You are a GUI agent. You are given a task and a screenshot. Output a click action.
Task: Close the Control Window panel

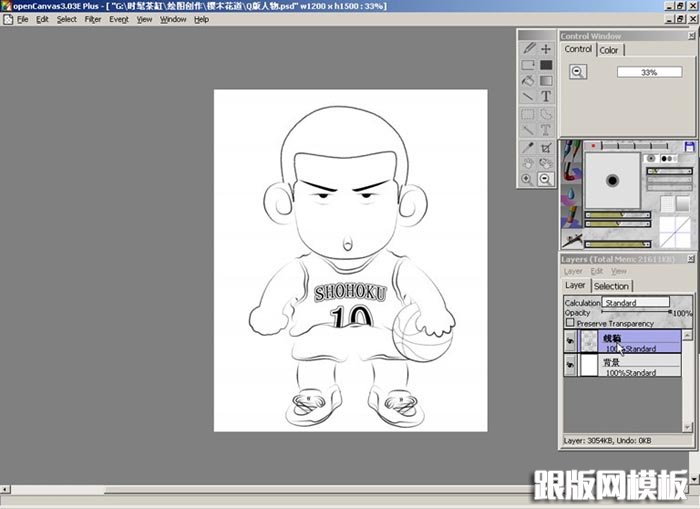coord(691,36)
